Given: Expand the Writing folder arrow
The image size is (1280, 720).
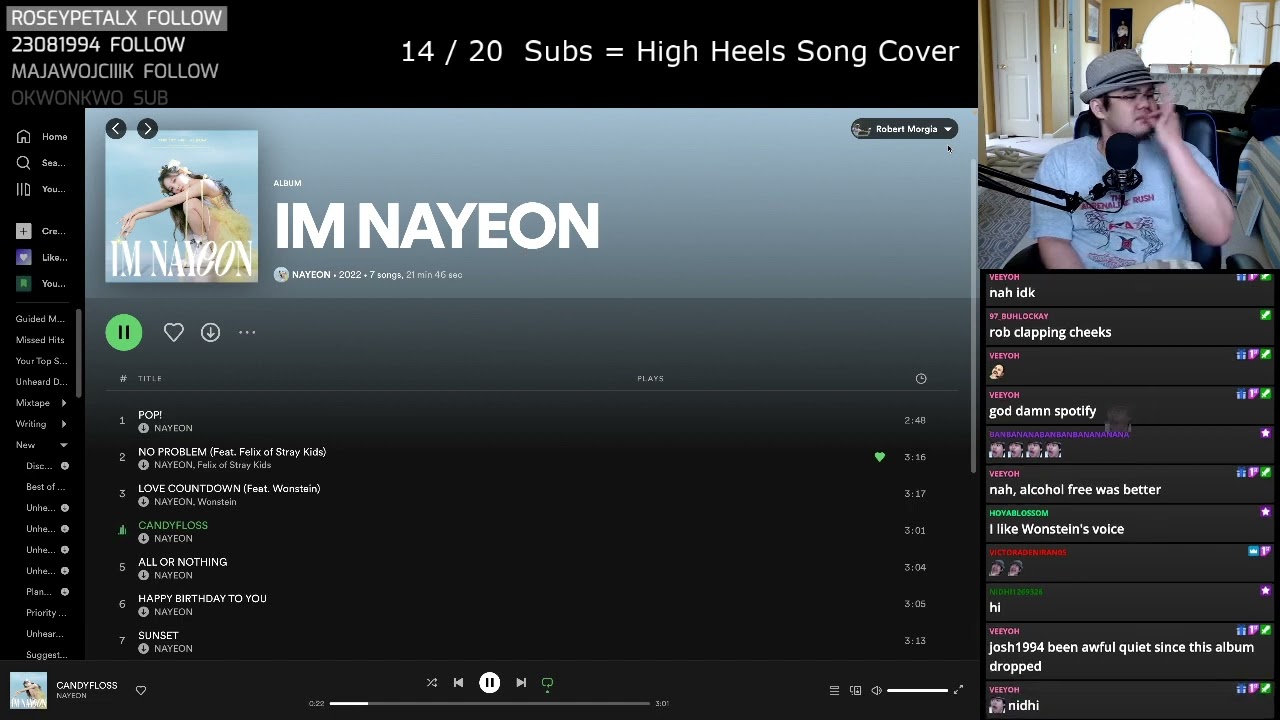Looking at the screenshot, I should 64,424.
